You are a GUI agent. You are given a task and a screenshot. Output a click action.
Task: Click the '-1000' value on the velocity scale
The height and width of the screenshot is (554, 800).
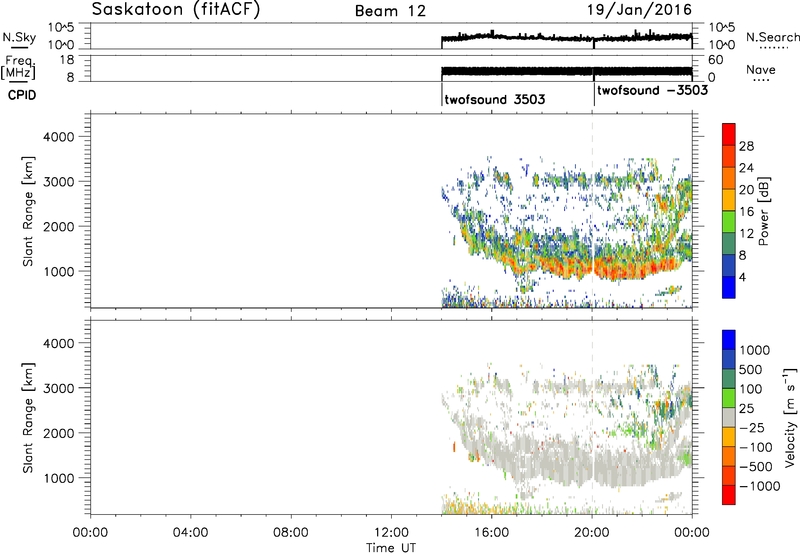pos(760,486)
